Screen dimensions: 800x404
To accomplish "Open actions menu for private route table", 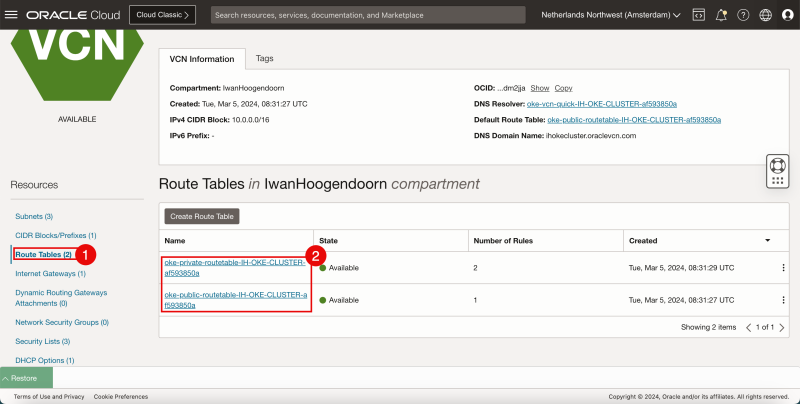I will [783, 268].
